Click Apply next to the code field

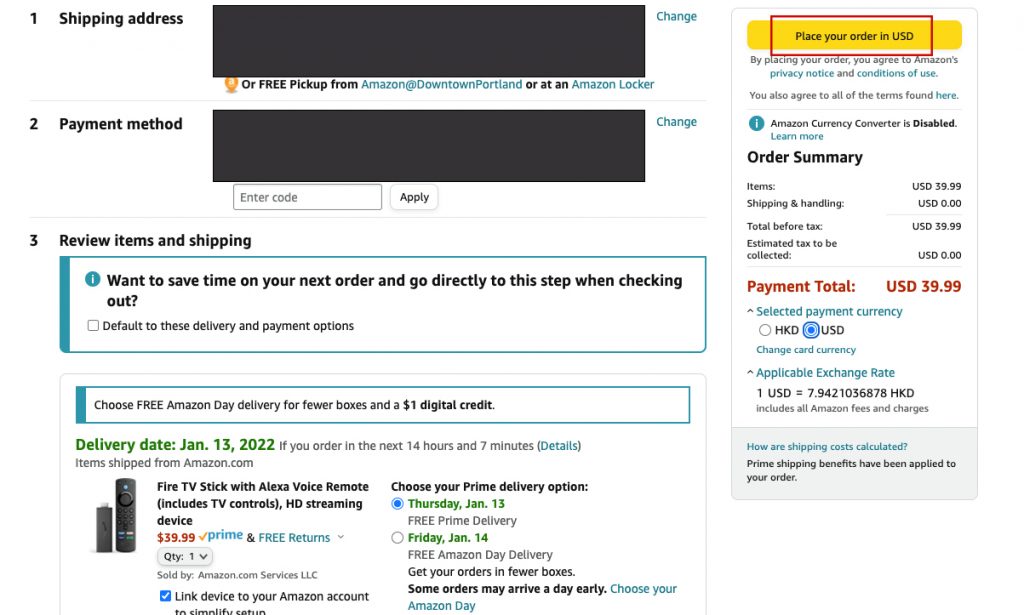(x=414, y=197)
